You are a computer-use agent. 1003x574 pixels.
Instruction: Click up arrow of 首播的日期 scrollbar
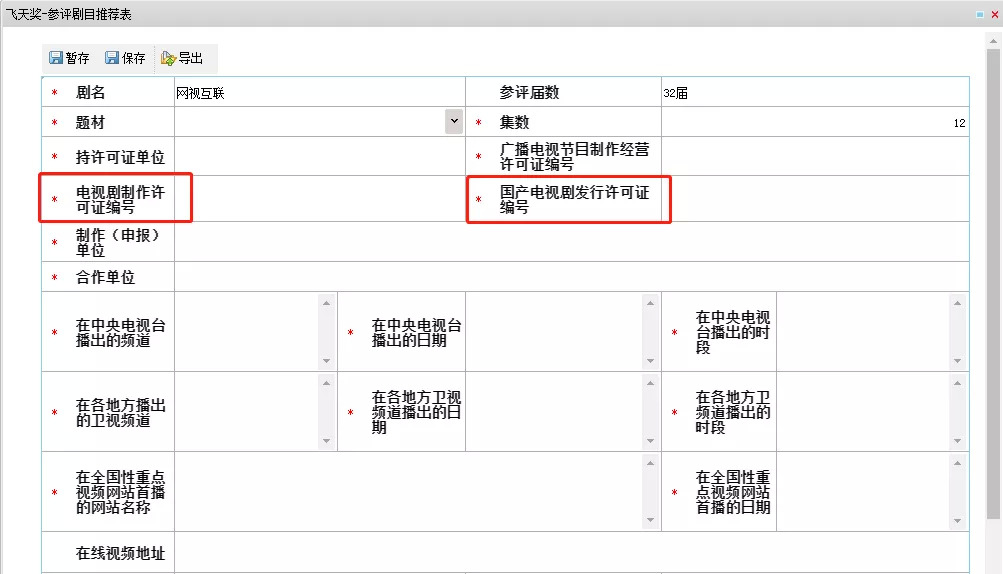click(x=958, y=463)
